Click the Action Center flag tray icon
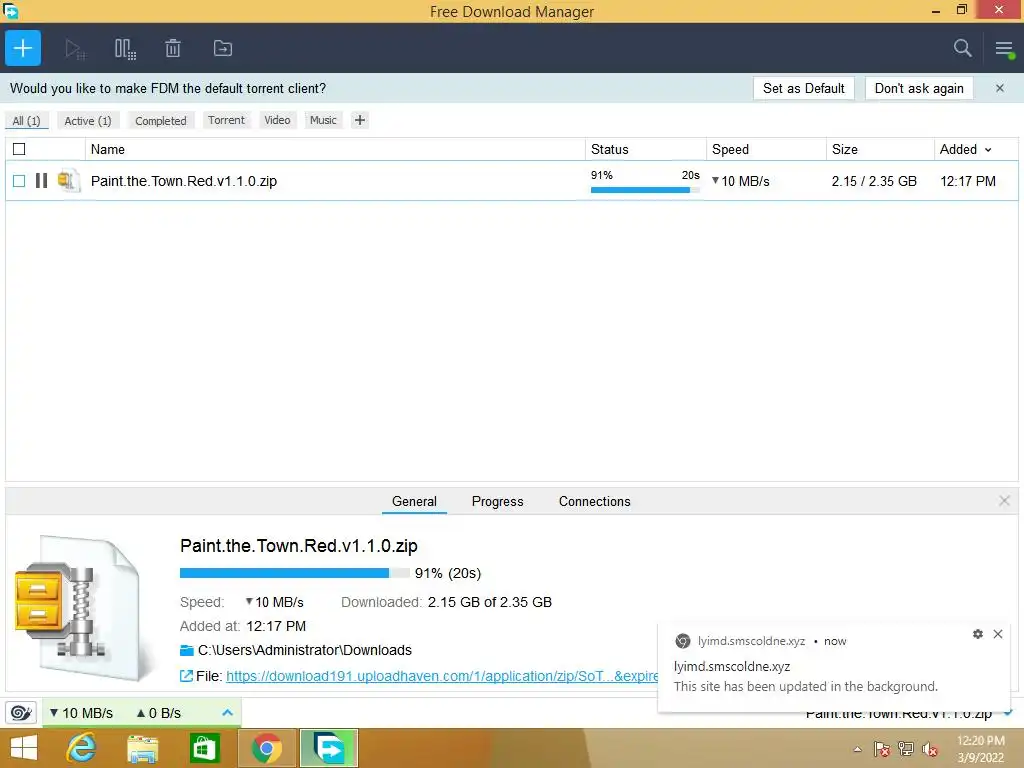Viewport: 1024px width, 768px height. (x=882, y=749)
